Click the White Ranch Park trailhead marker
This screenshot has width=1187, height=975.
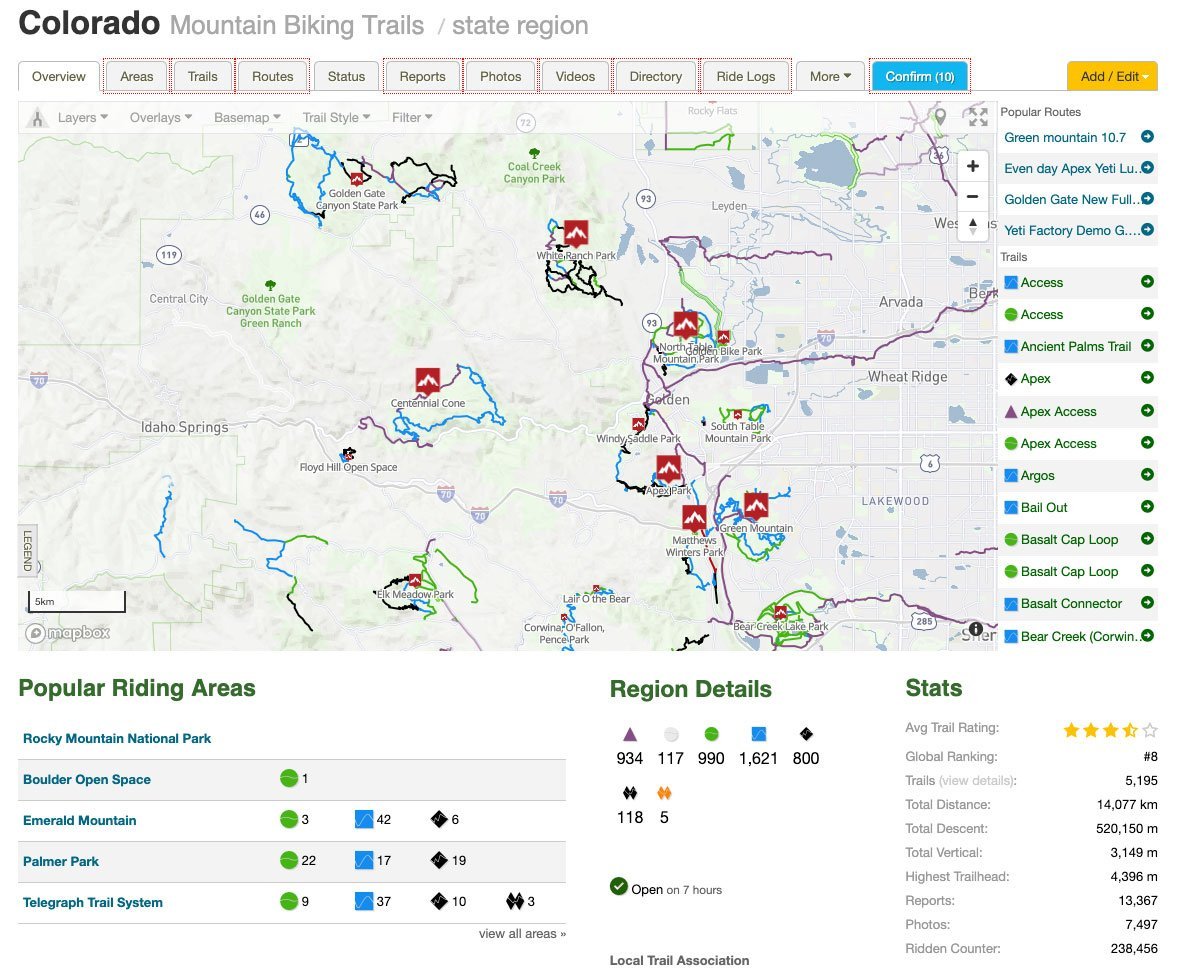pos(576,233)
